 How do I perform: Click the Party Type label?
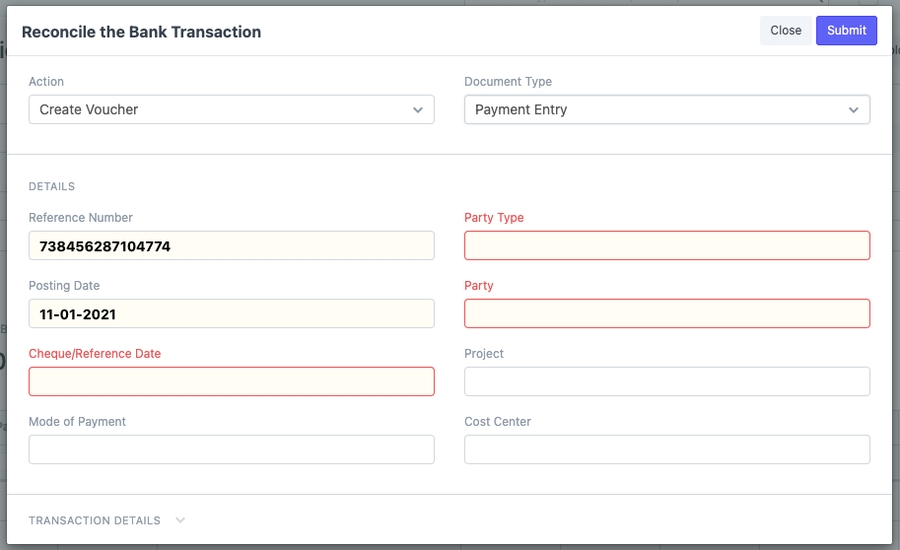494,218
